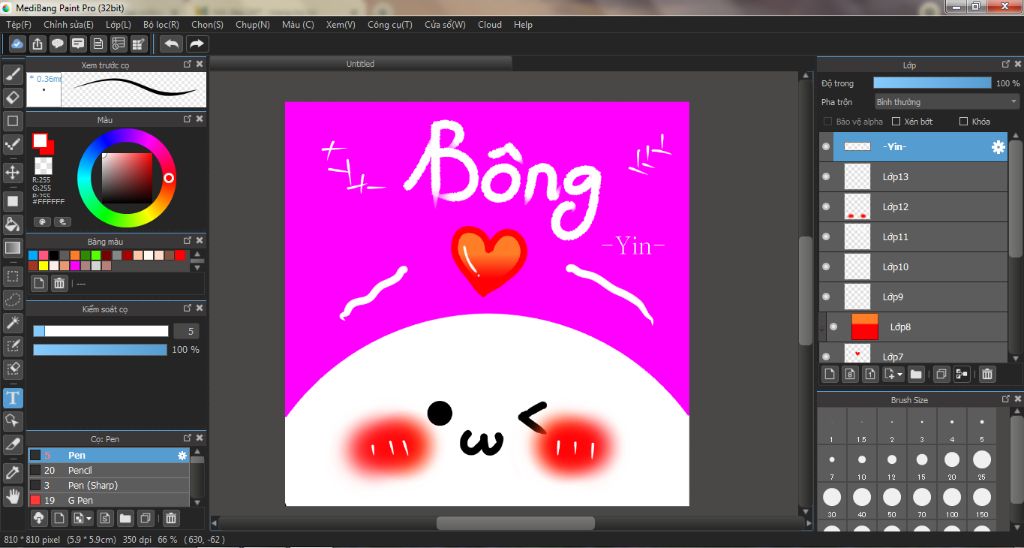The width and height of the screenshot is (1024, 548).
Task: Select the Magic Wand tool
Action: pos(13,322)
